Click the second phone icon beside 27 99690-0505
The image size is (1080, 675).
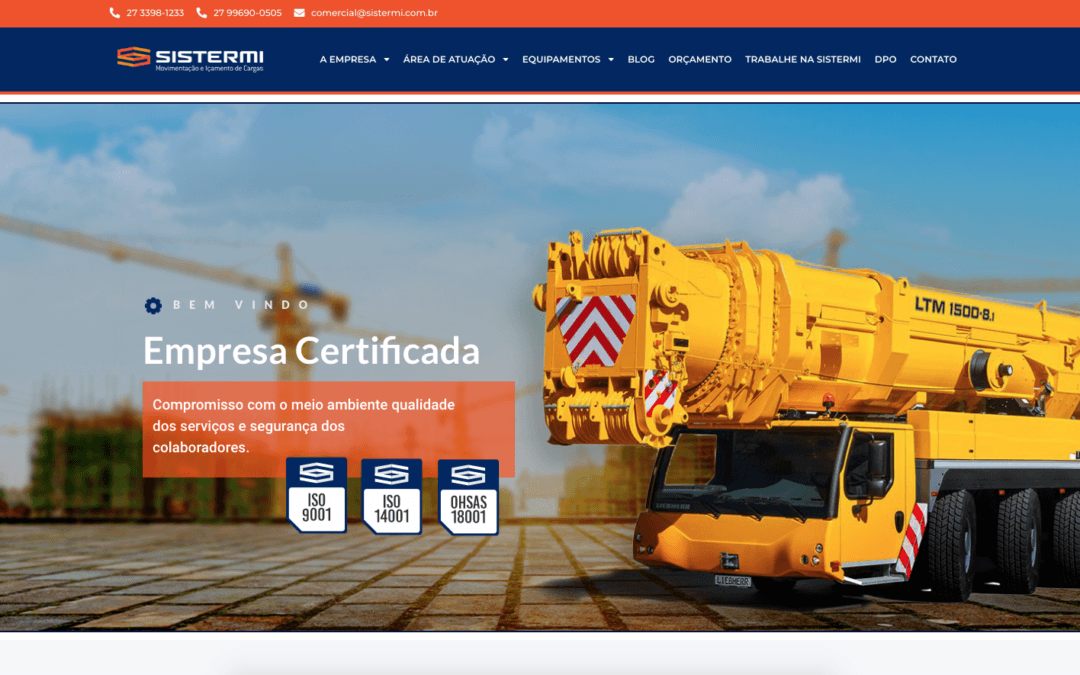202,13
